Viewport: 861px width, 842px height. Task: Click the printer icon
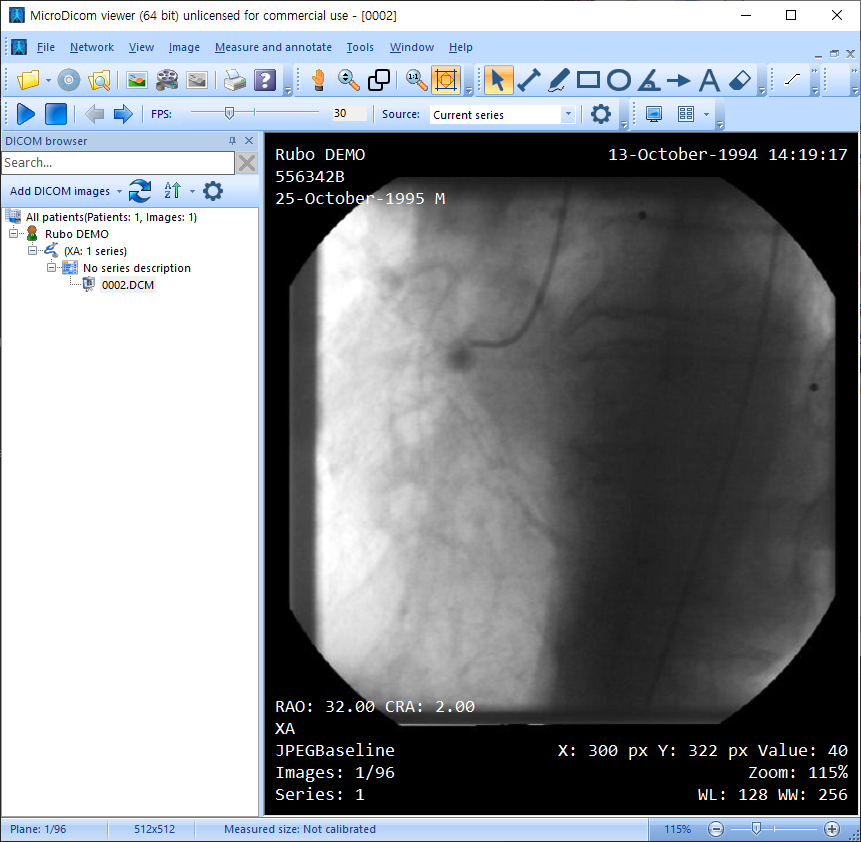point(235,80)
